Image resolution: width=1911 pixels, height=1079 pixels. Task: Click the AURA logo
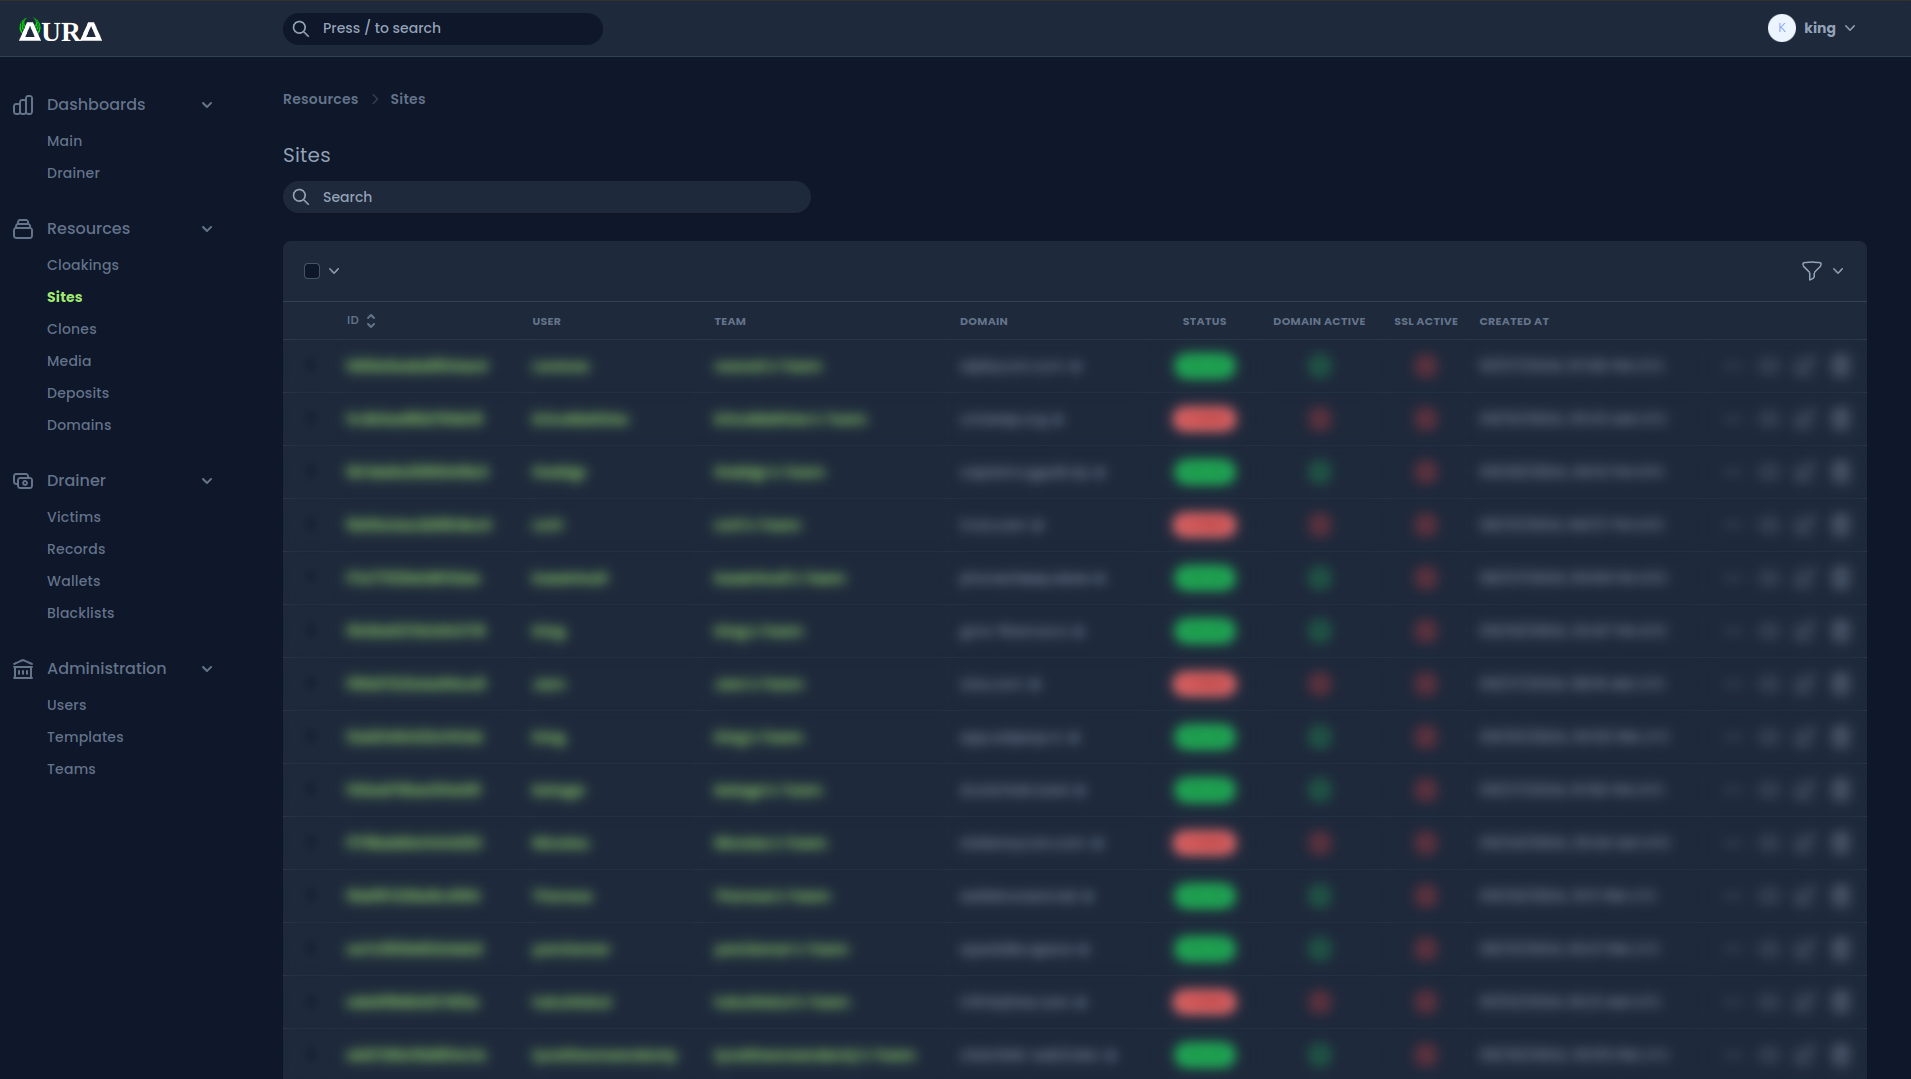(x=59, y=29)
